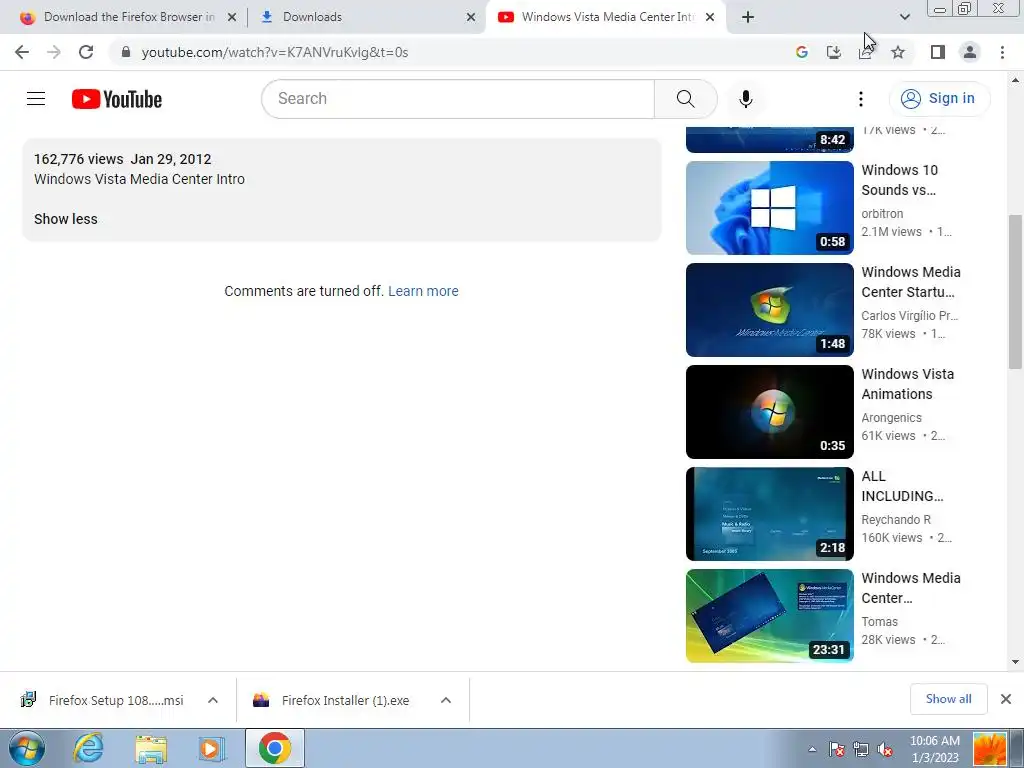The height and width of the screenshot is (768, 1024).
Task: View site info via lock icon
Action: 126,52
